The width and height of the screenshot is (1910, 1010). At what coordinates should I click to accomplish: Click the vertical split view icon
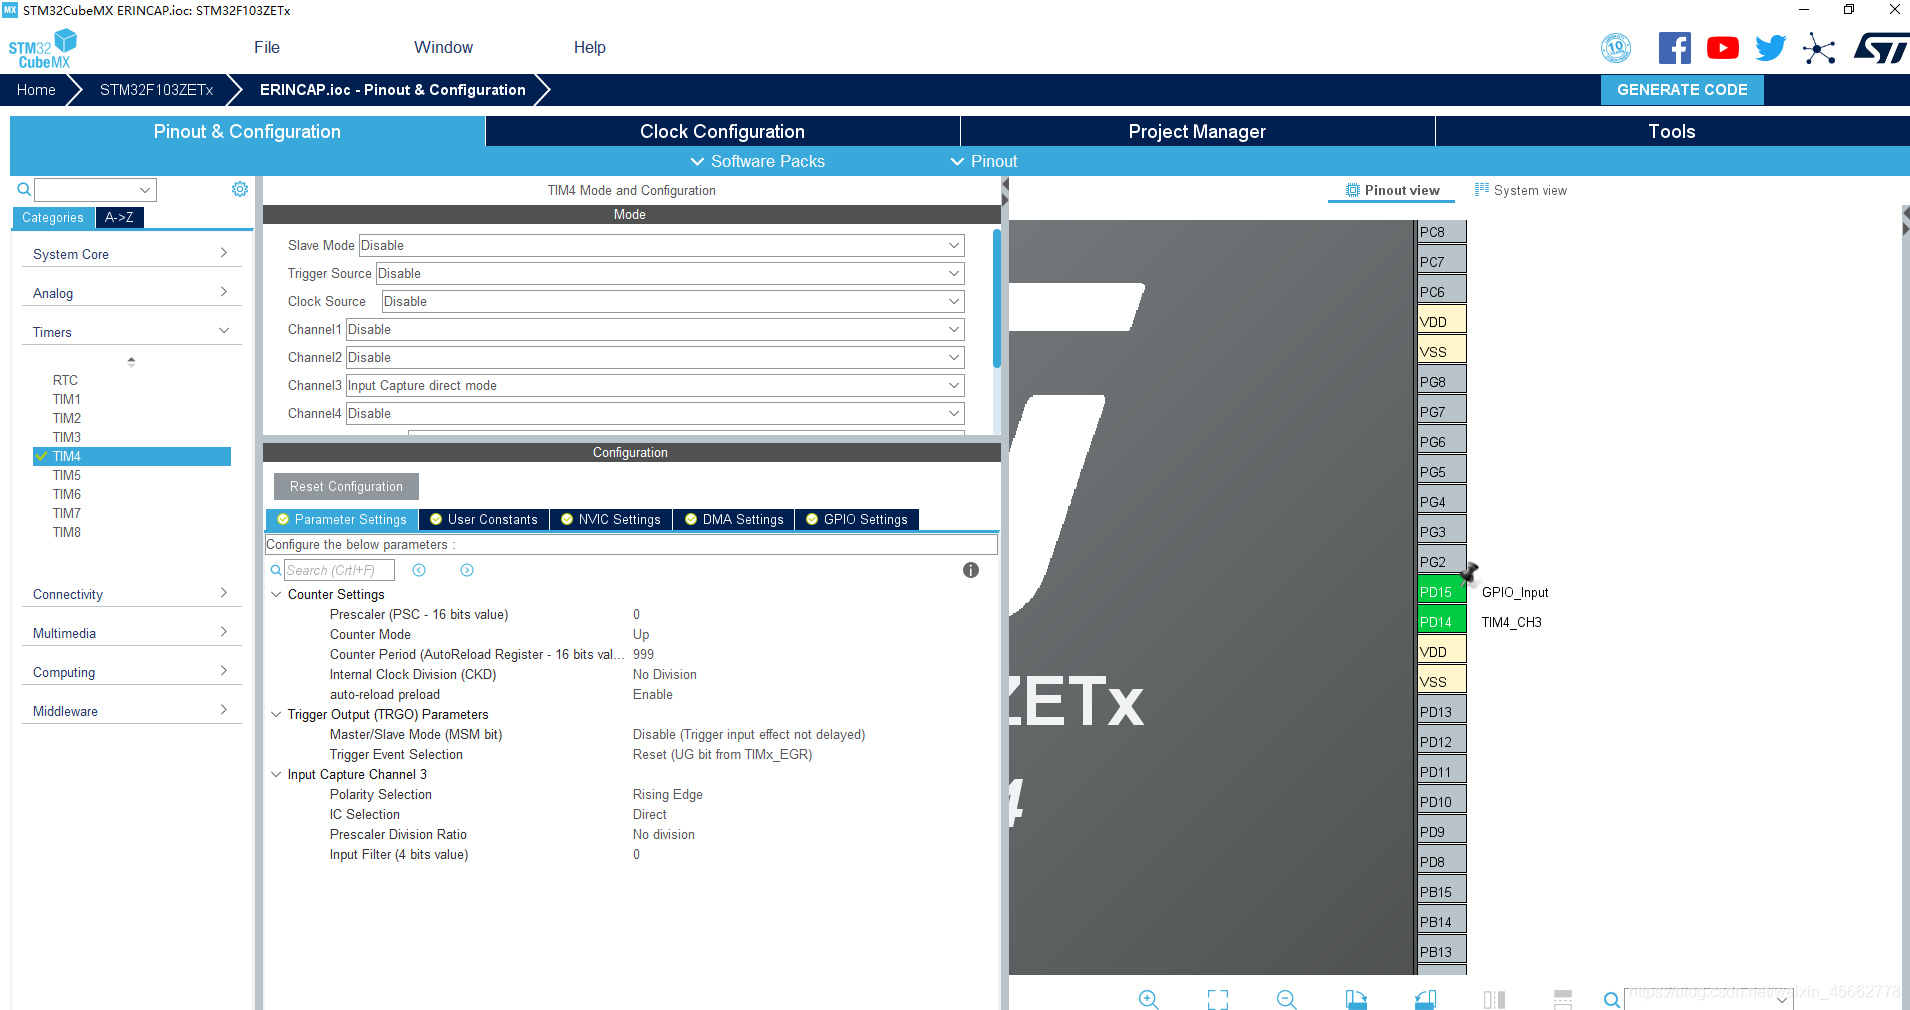tap(1495, 999)
